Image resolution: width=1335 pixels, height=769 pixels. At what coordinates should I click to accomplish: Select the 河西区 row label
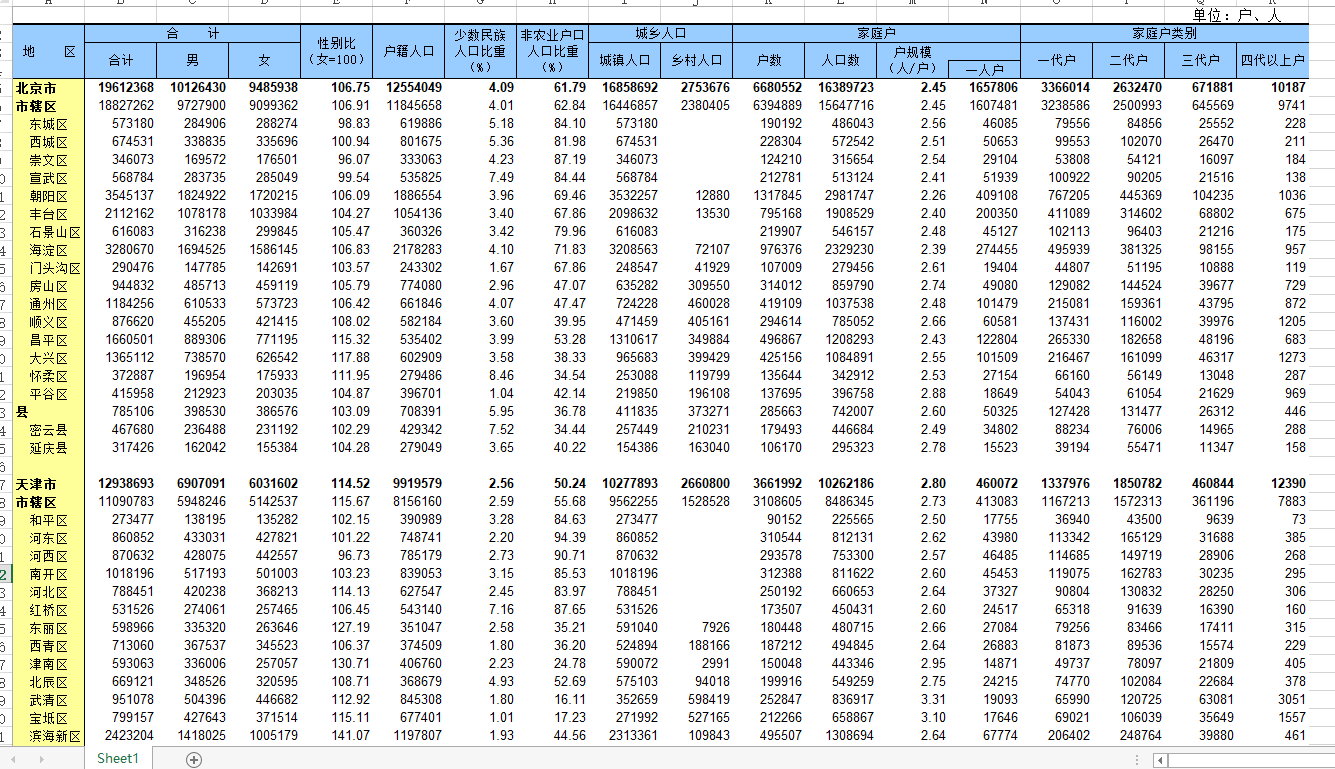[48, 556]
